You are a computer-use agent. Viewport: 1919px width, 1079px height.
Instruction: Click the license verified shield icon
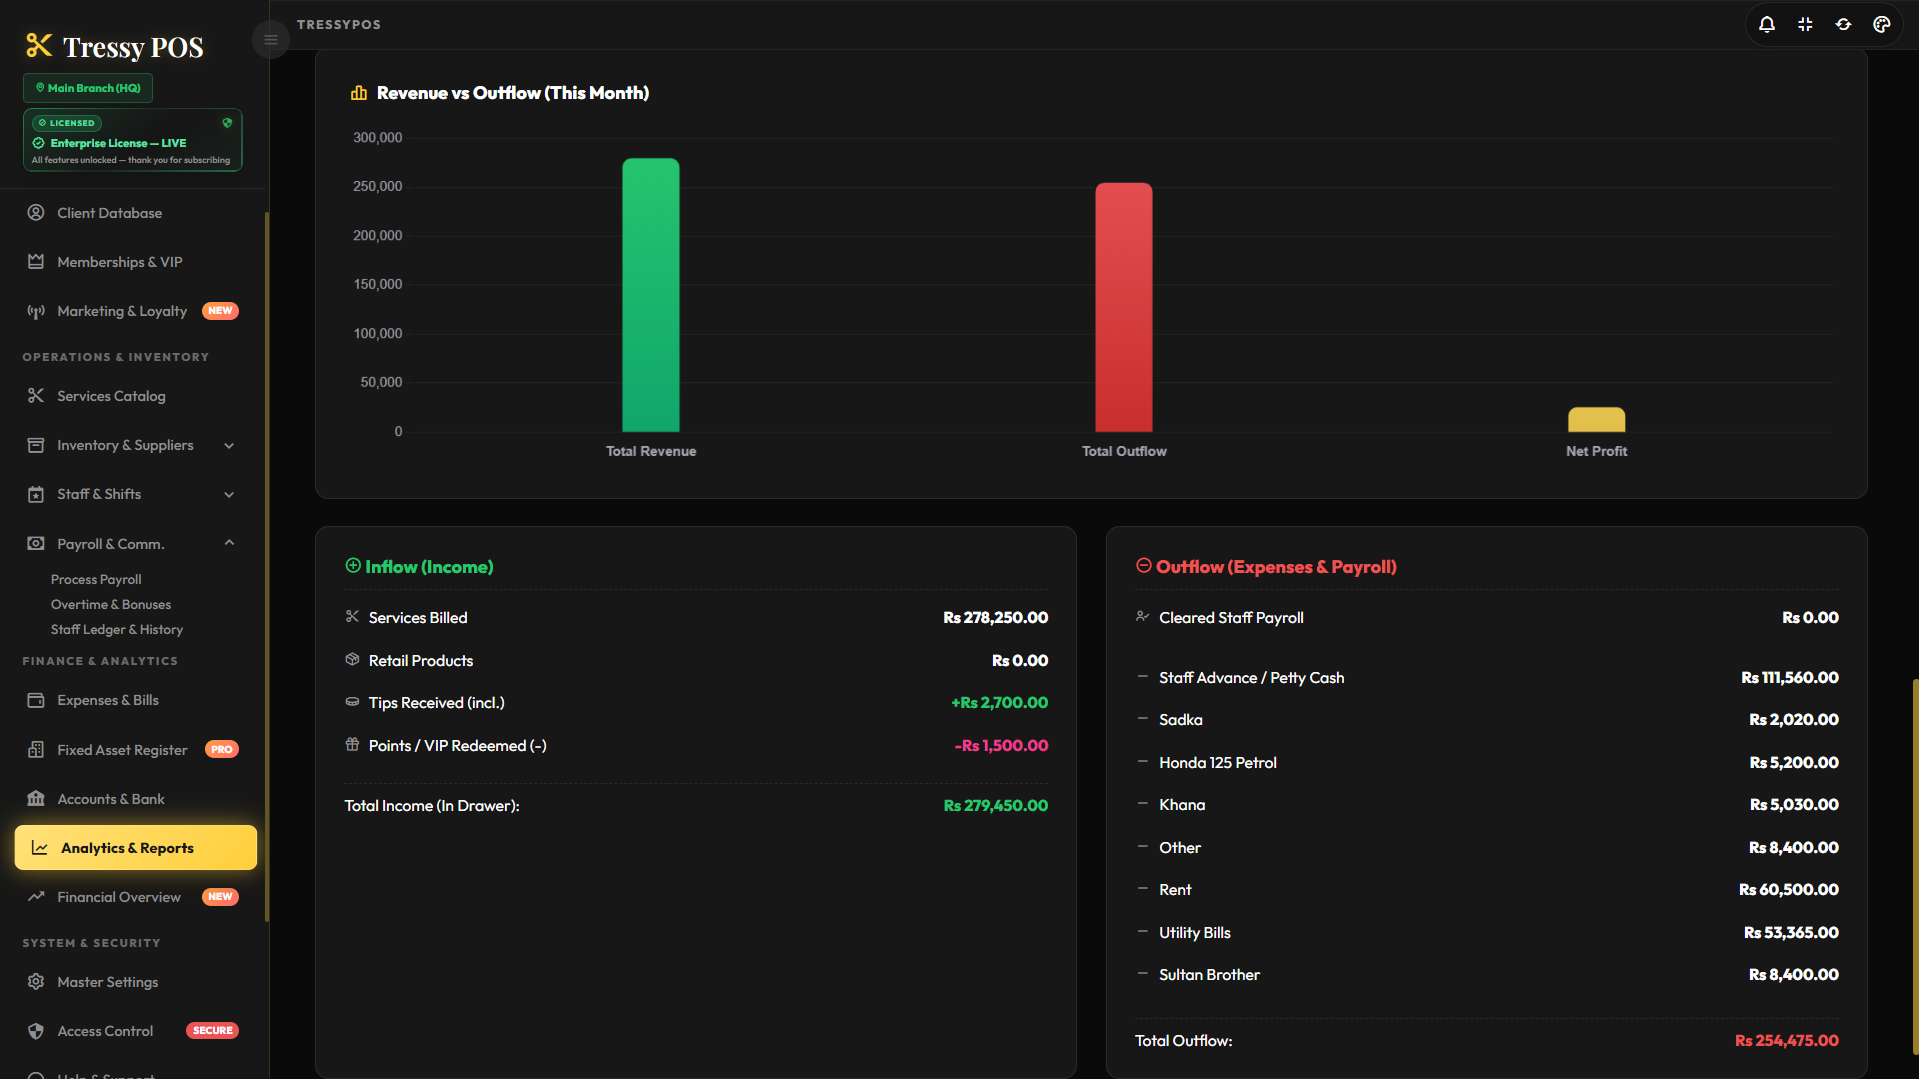[x=227, y=123]
